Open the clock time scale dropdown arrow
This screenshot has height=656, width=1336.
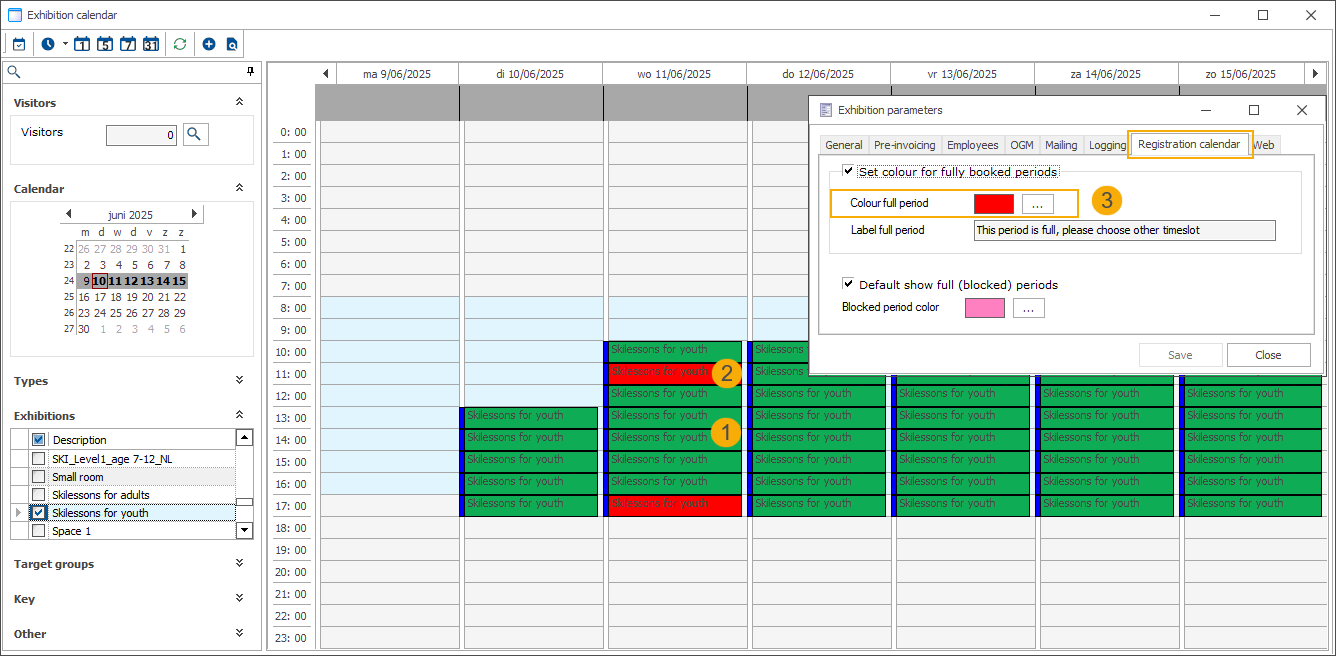tap(65, 44)
